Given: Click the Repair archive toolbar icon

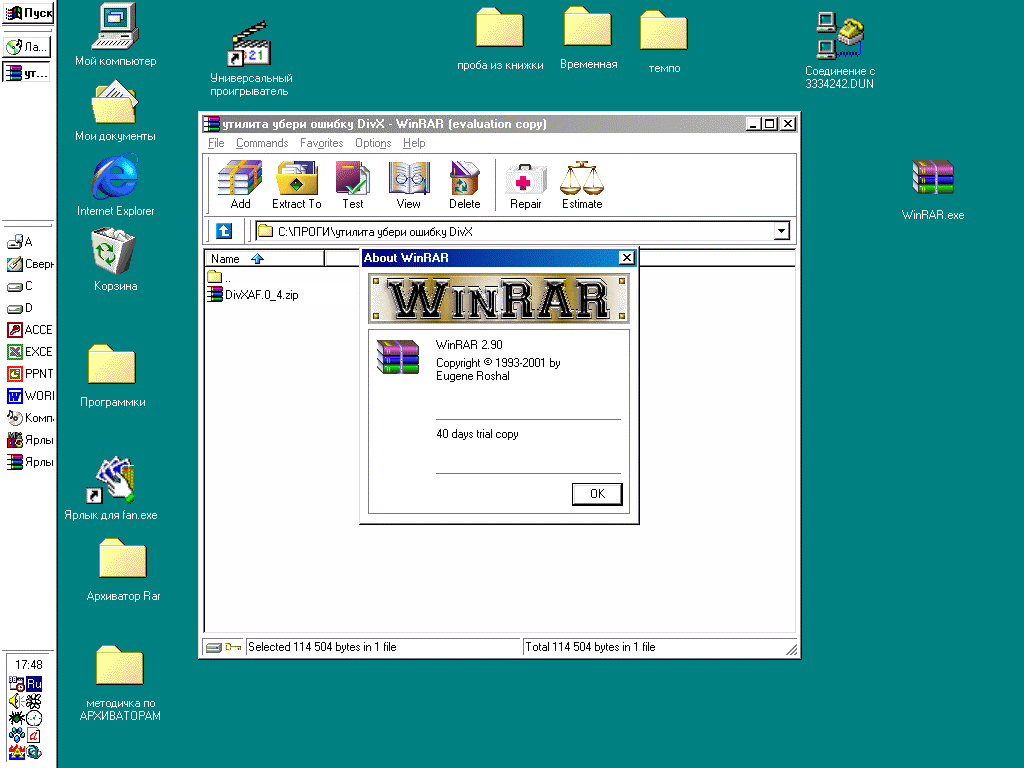Looking at the screenshot, I should [526, 185].
